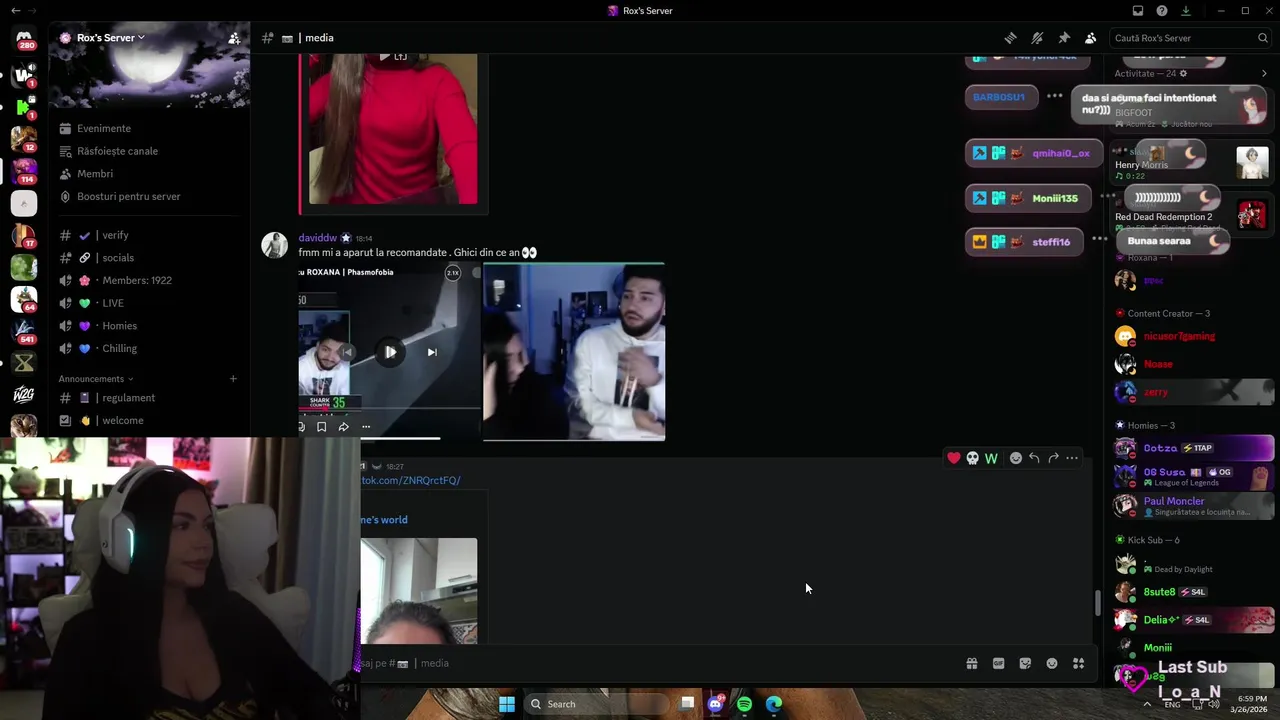Screen dimensions: 1280x720
Task: Open the Help icon in title bar
Action: tap(1162, 11)
